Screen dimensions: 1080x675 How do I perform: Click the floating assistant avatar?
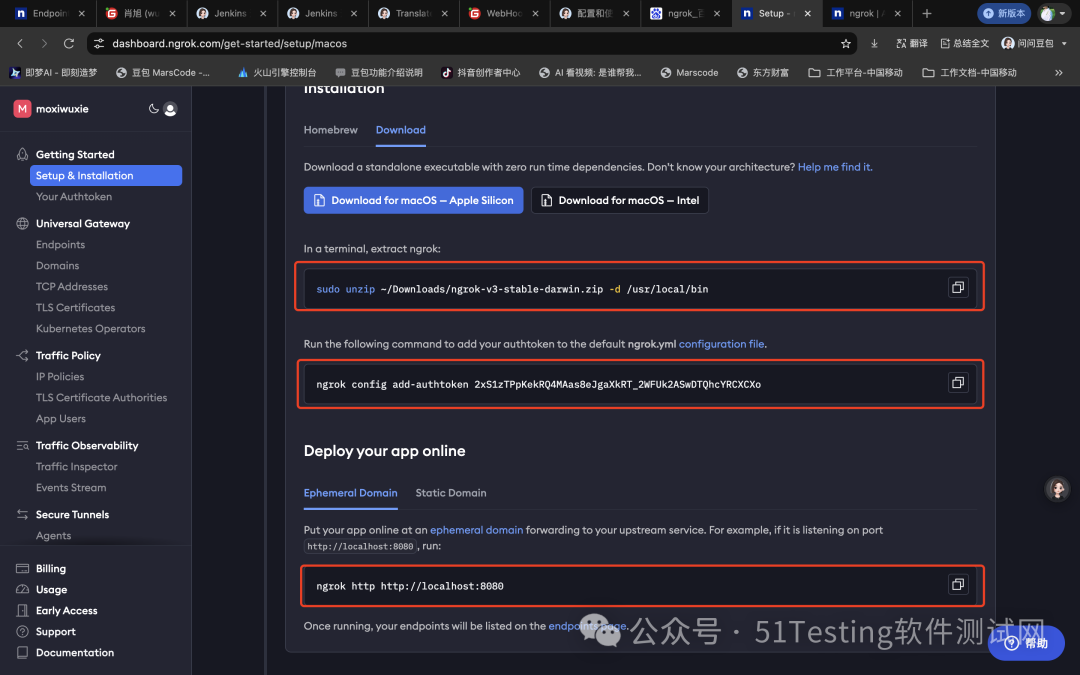click(1057, 488)
